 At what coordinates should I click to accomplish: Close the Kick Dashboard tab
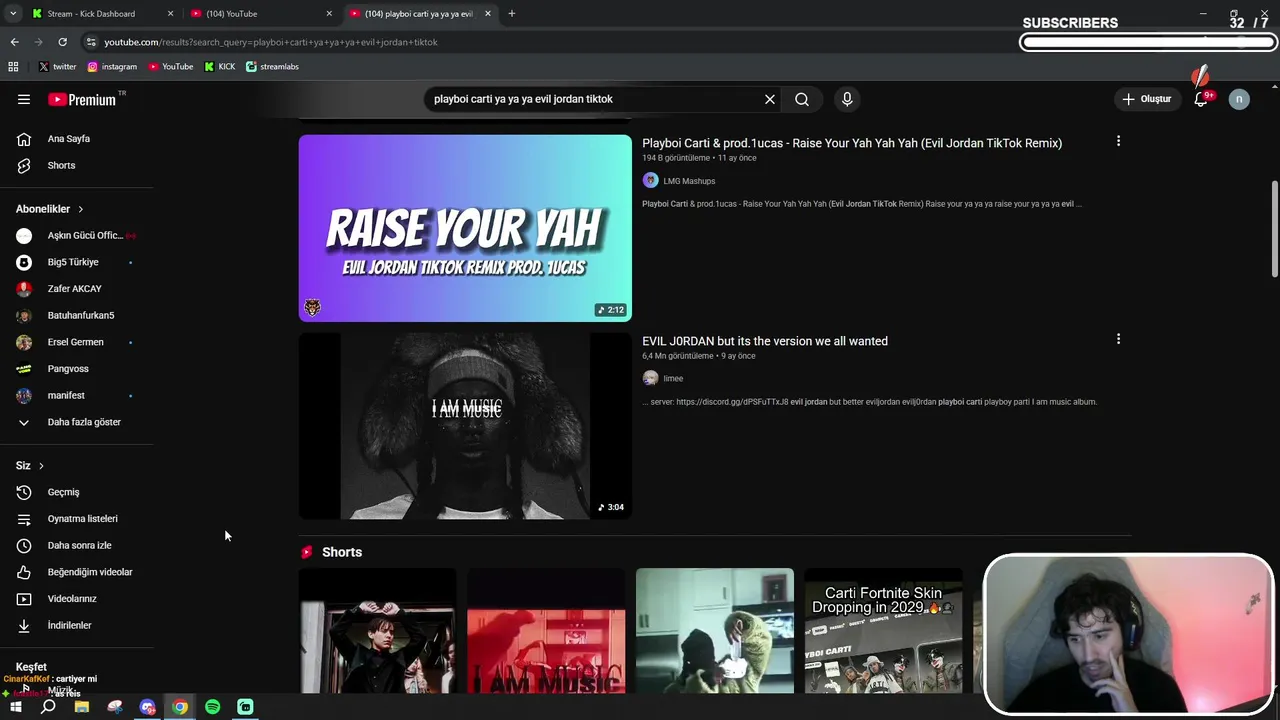[170, 13]
